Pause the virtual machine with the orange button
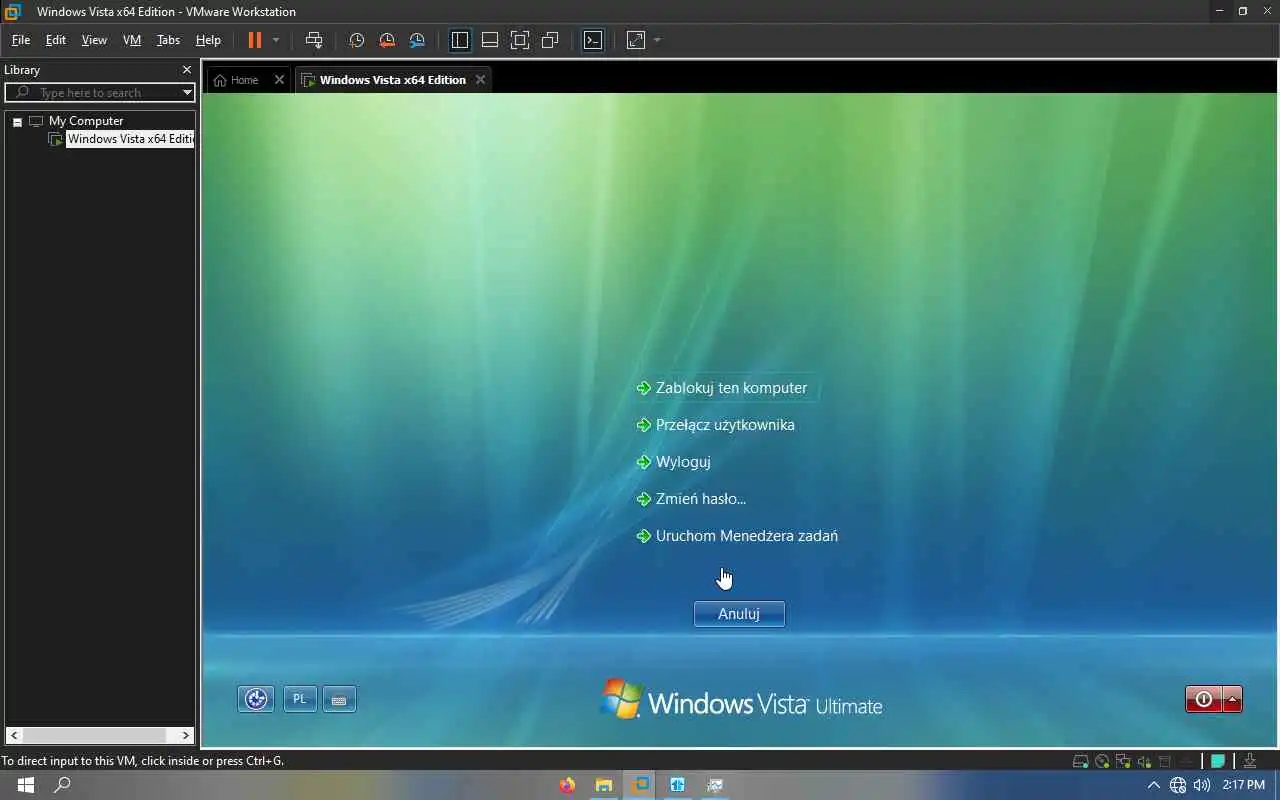The height and width of the screenshot is (800, 1280). click(255, 40)
